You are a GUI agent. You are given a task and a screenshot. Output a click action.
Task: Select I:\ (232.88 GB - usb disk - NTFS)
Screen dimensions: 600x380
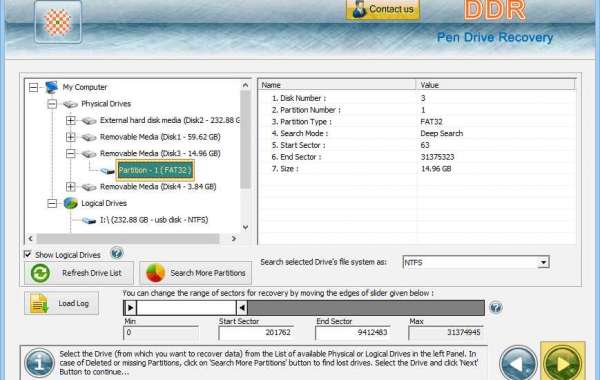pos(154,220)
